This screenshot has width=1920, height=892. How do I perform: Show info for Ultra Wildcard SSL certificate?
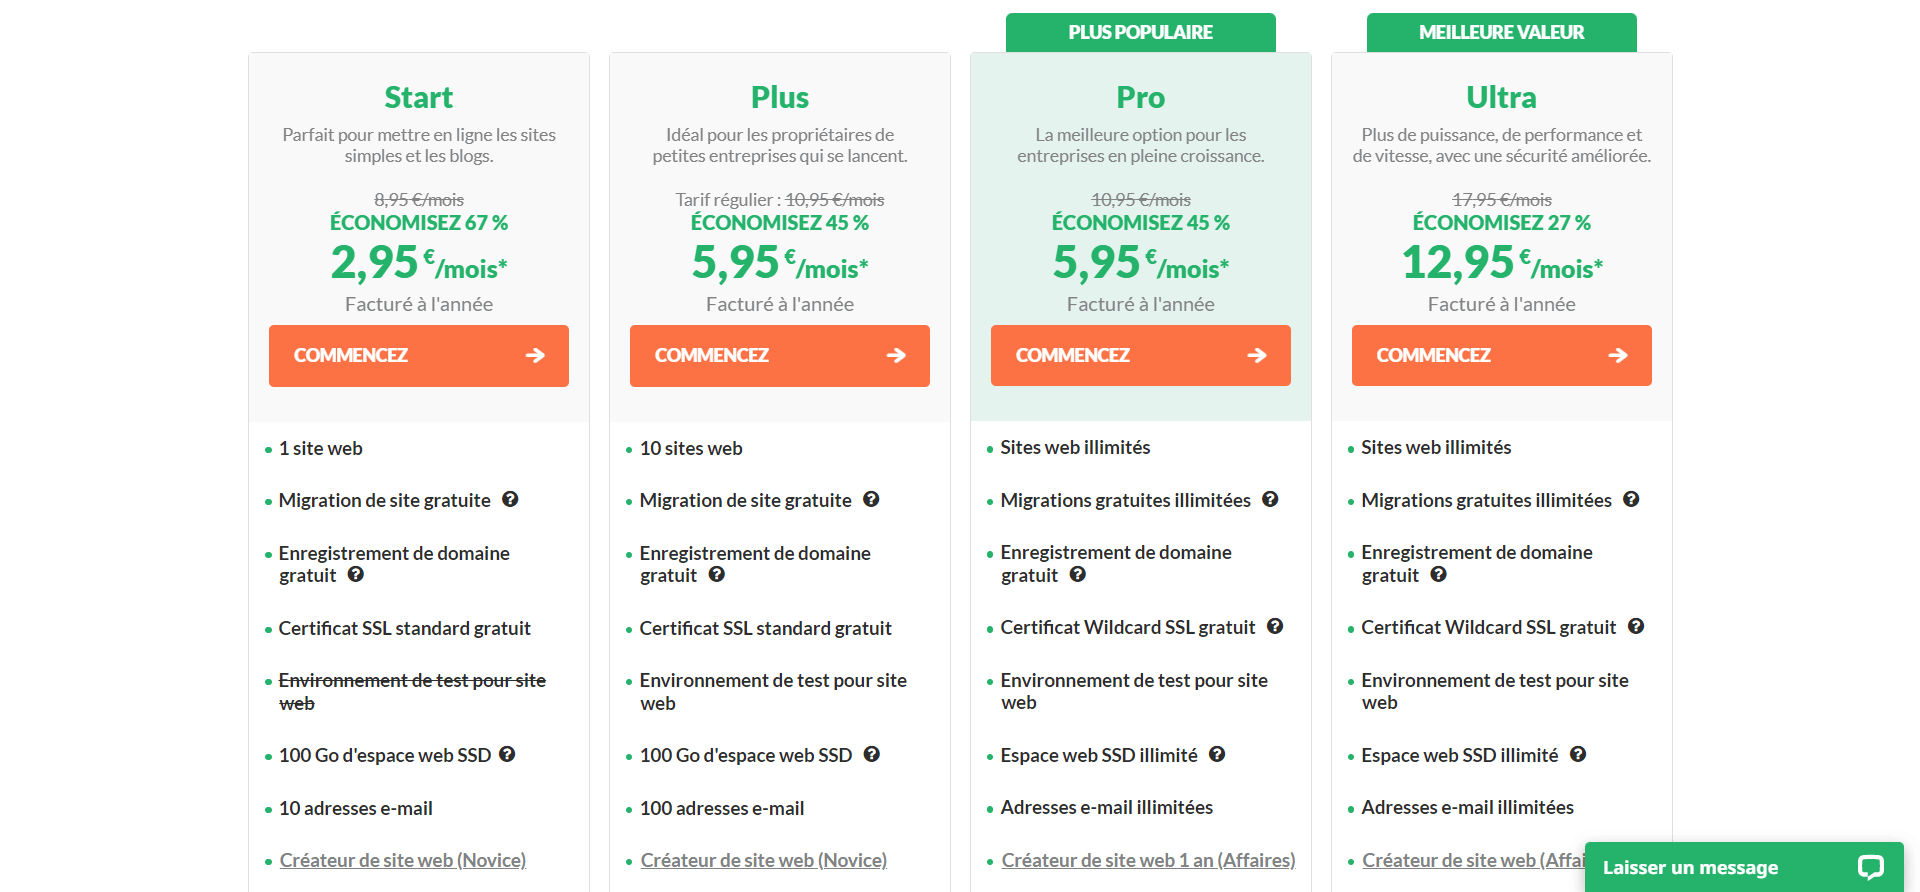(x=1636, y=626)
